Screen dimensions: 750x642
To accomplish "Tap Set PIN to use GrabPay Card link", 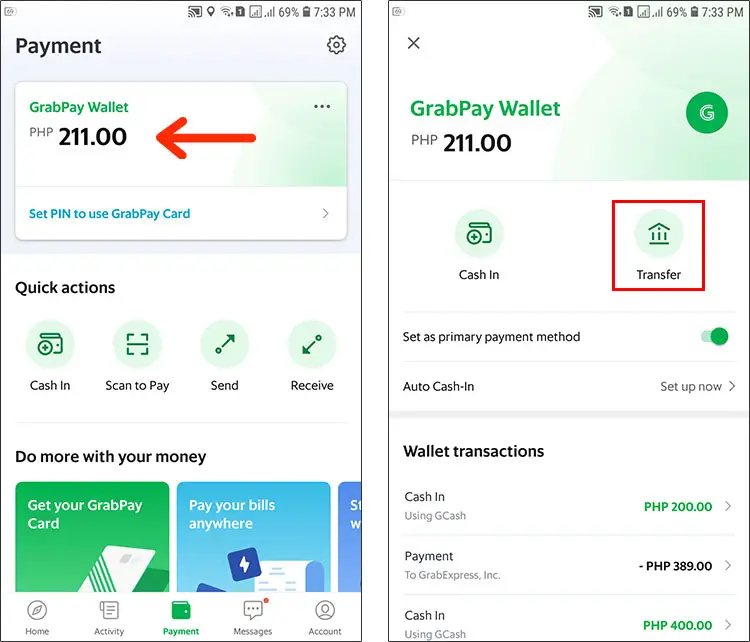I will click(x=110, y=213).
